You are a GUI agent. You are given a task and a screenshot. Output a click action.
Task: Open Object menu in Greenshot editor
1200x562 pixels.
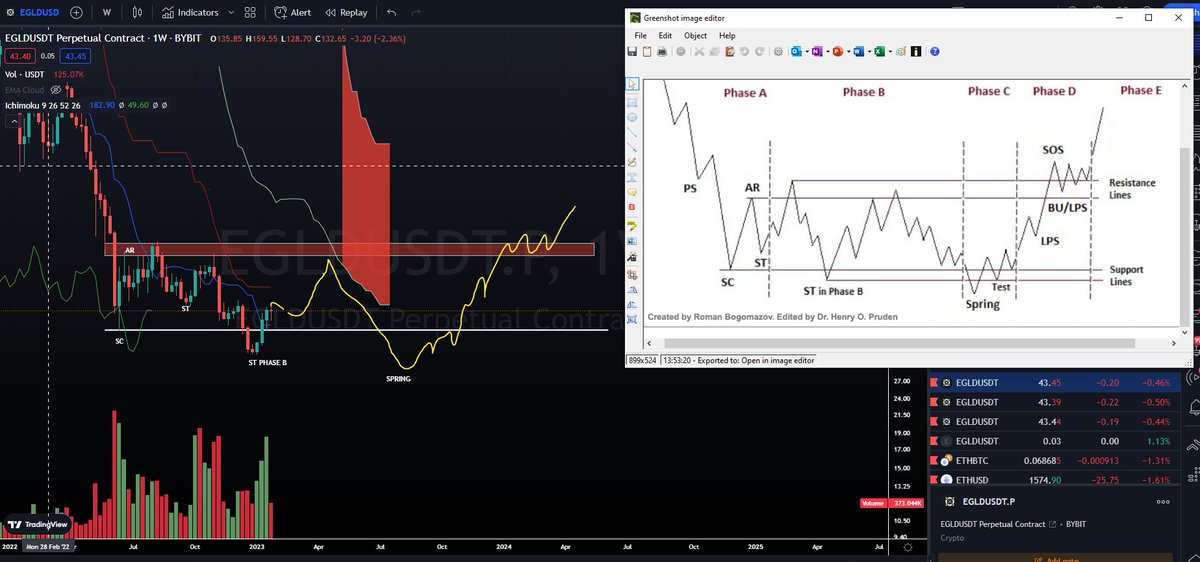[x=696, y=35]
